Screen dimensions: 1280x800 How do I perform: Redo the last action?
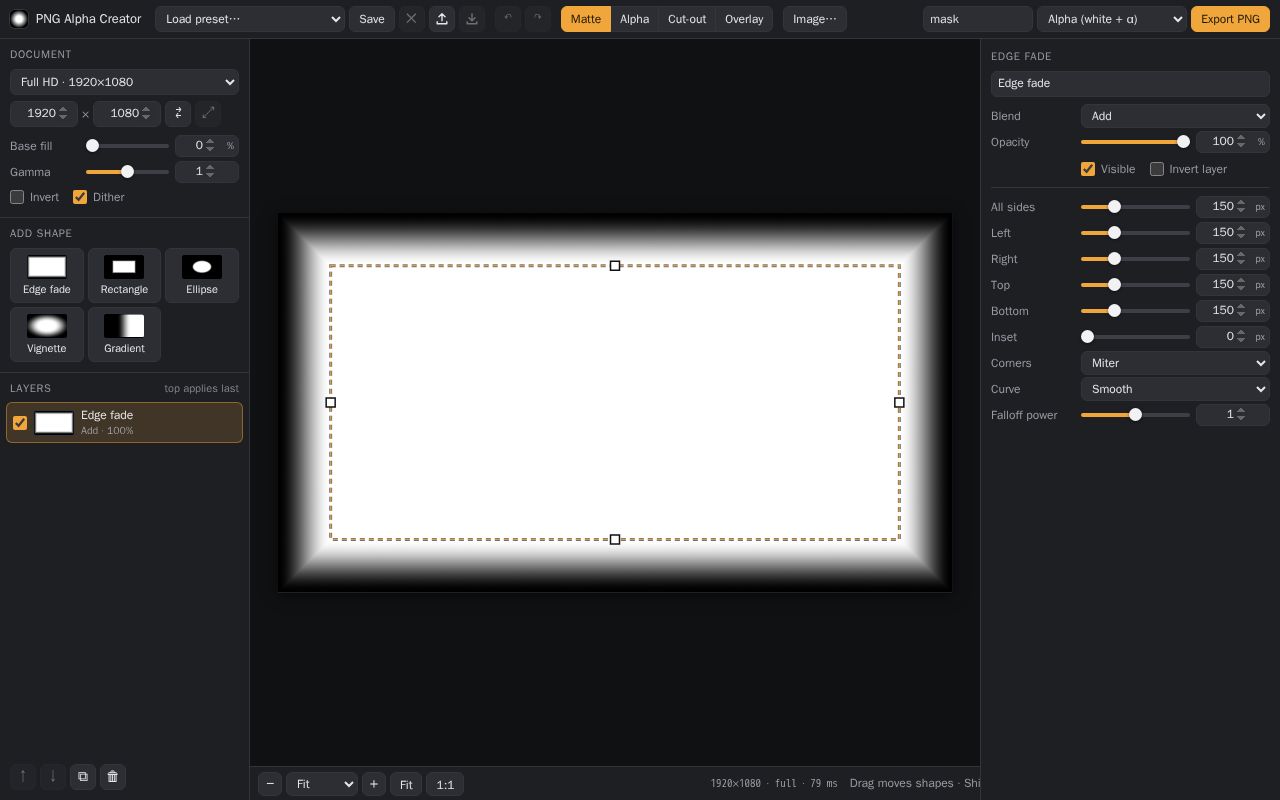(x=538, y=19)
